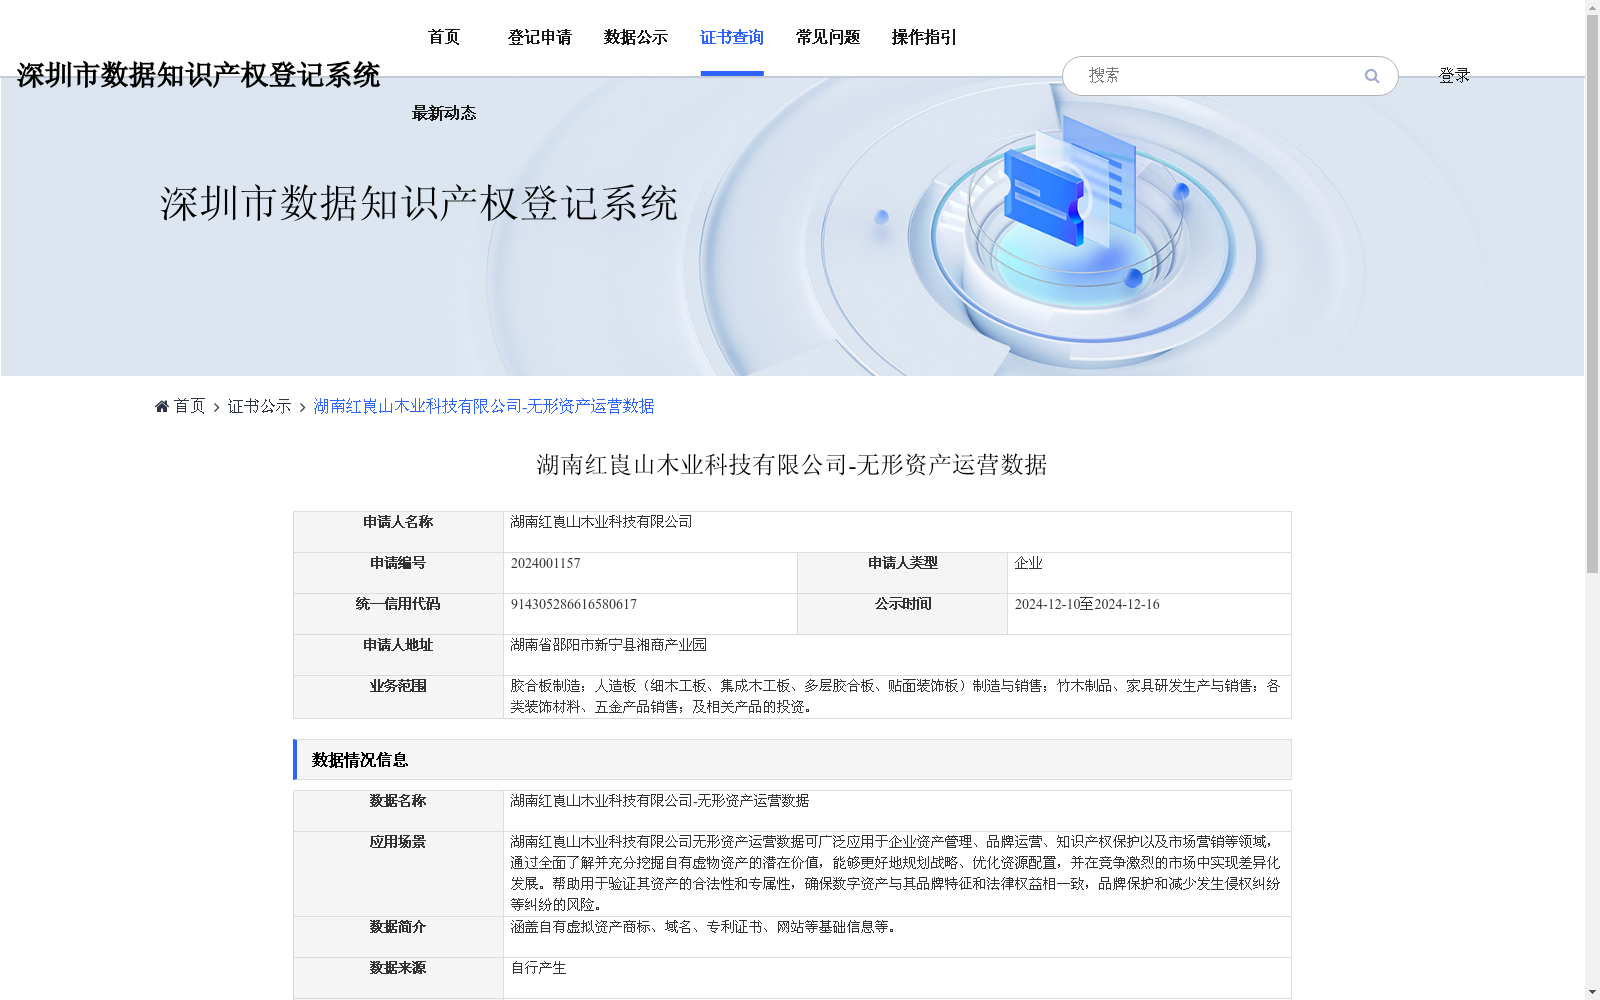
Task: Click the 申请编号 label cell
Action: point(398,573)
